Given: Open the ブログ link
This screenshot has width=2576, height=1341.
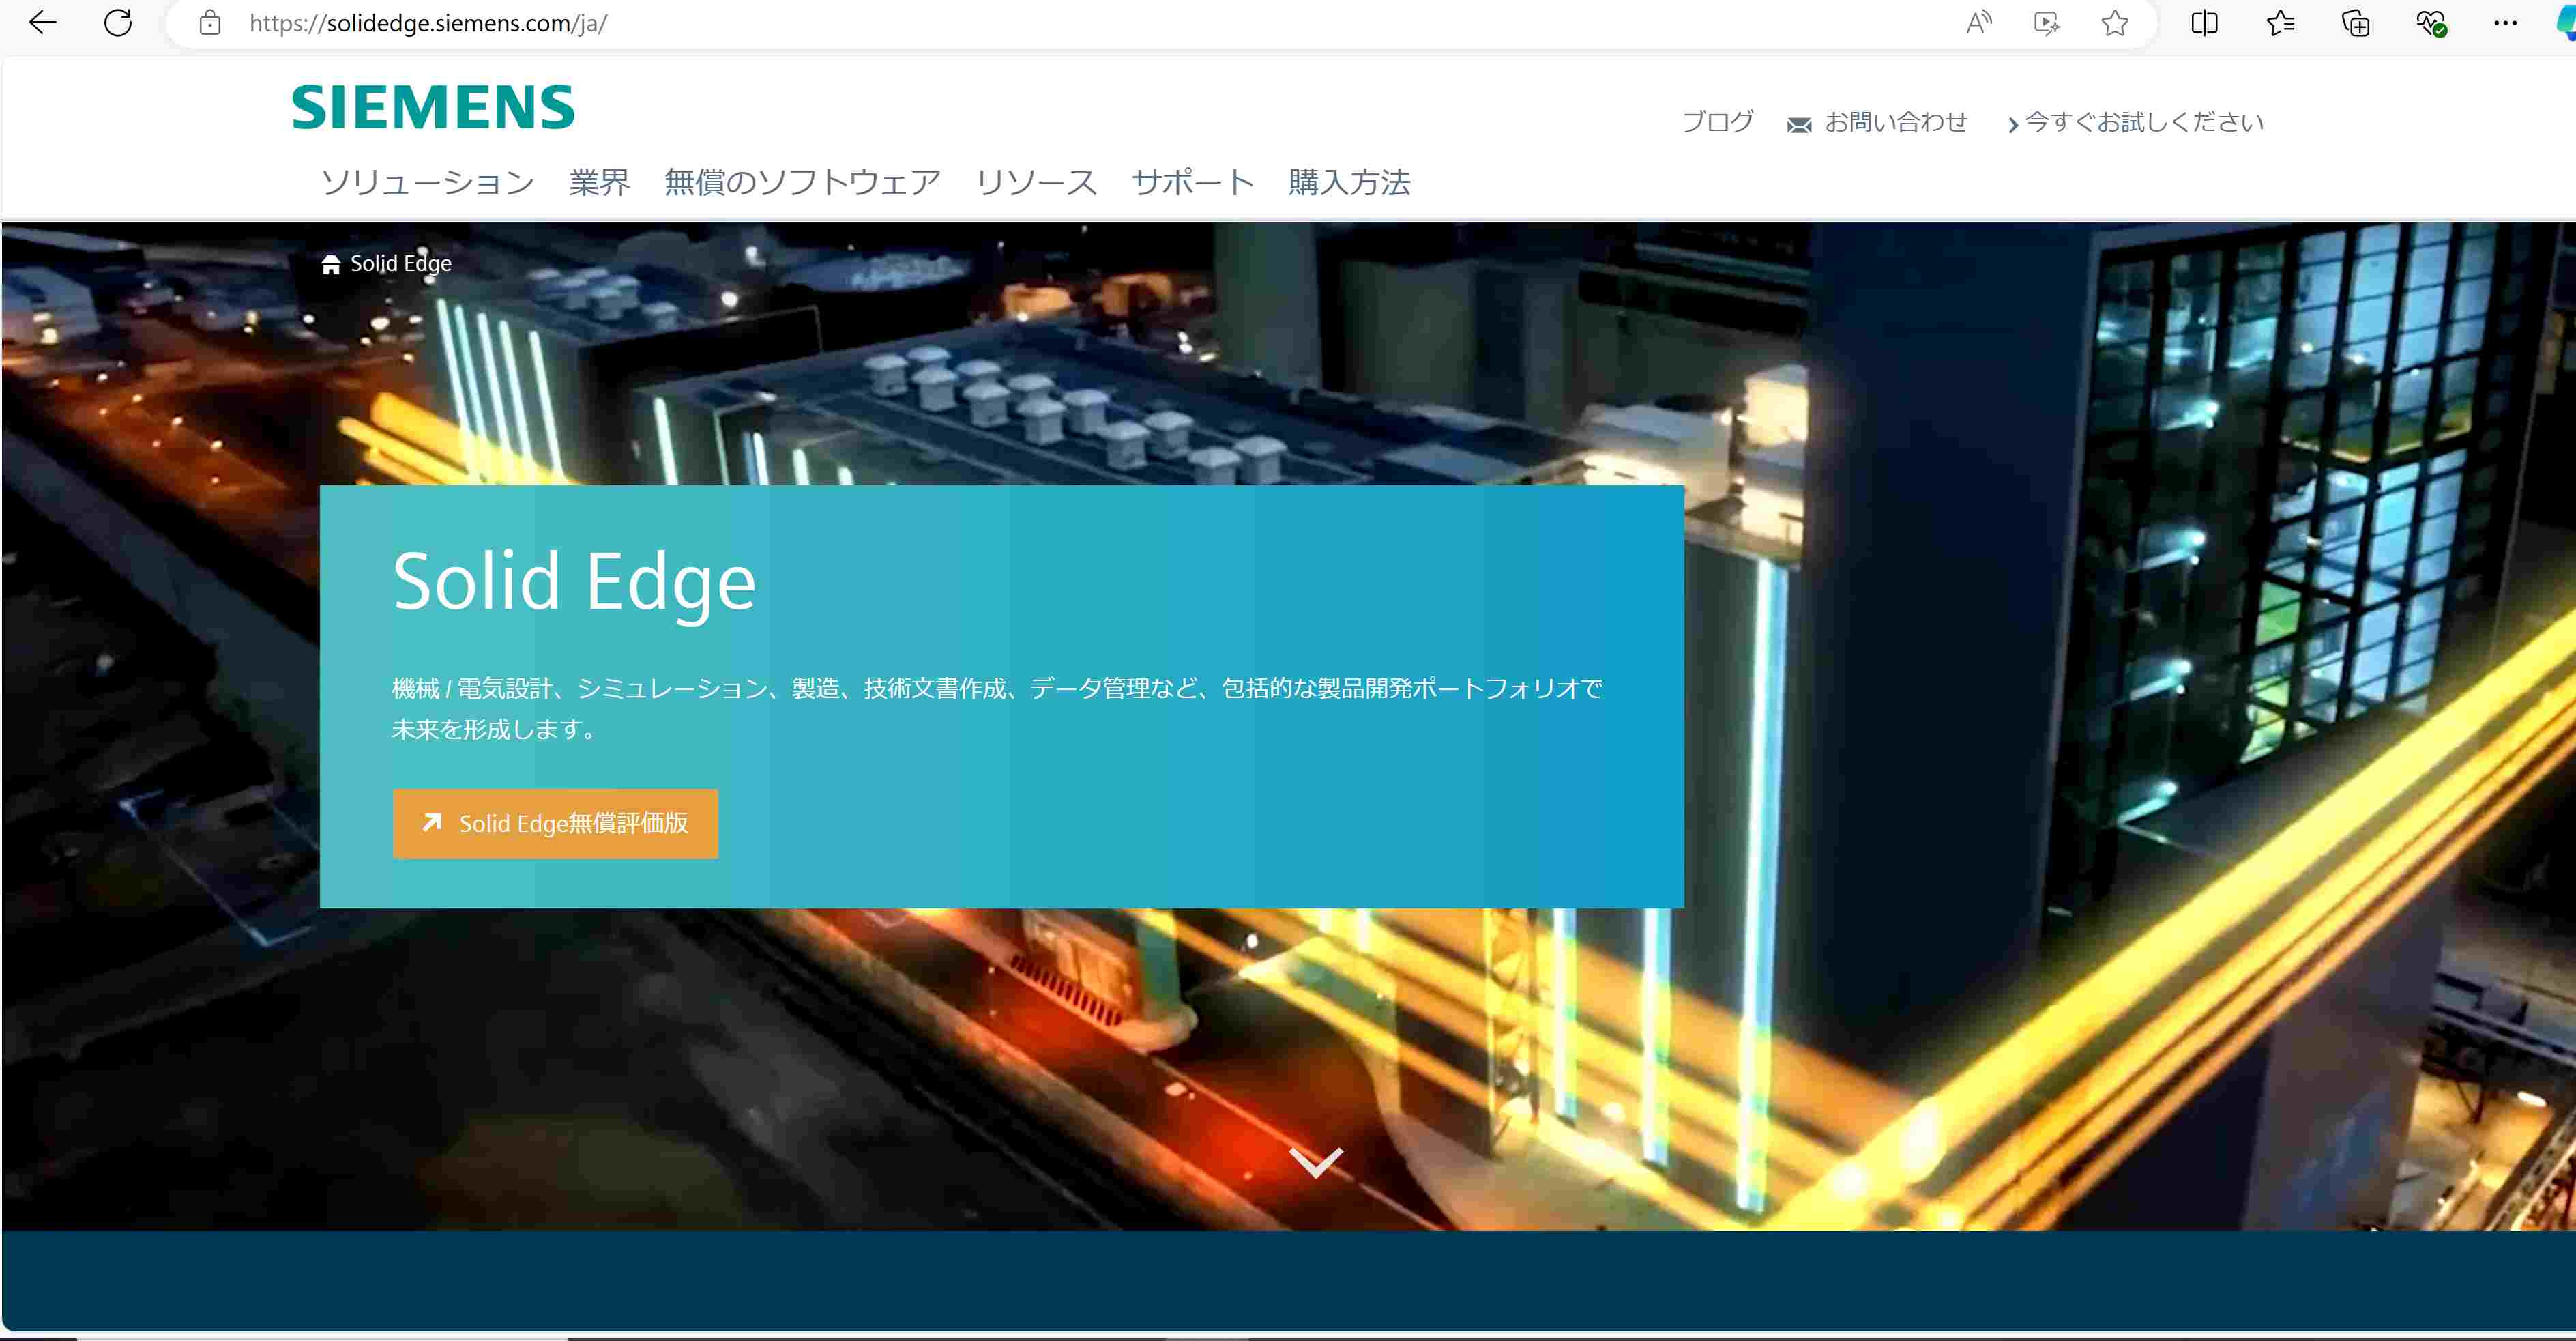Looking at the screenshot, I should click(x=1717, y=122).
